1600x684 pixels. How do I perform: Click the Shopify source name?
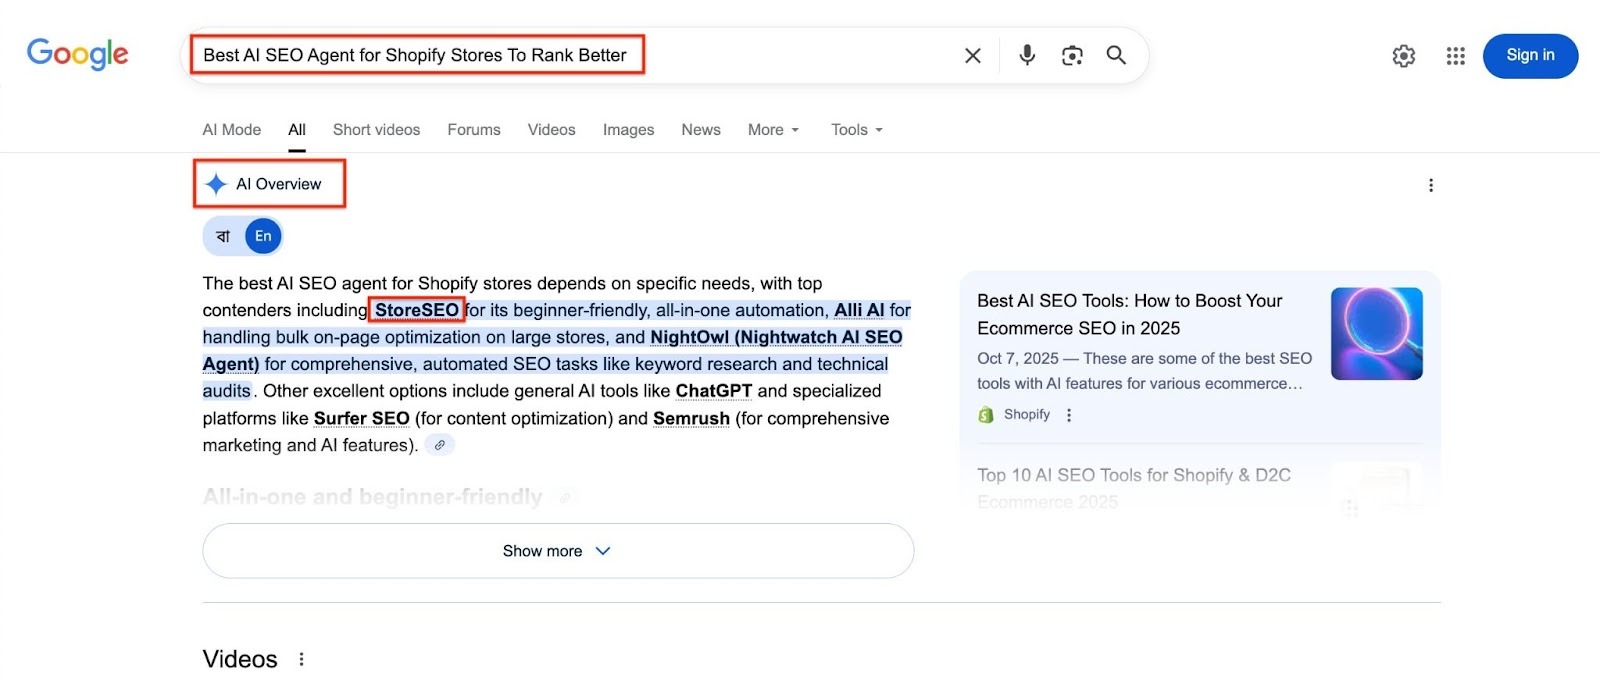pos(1027,415)
